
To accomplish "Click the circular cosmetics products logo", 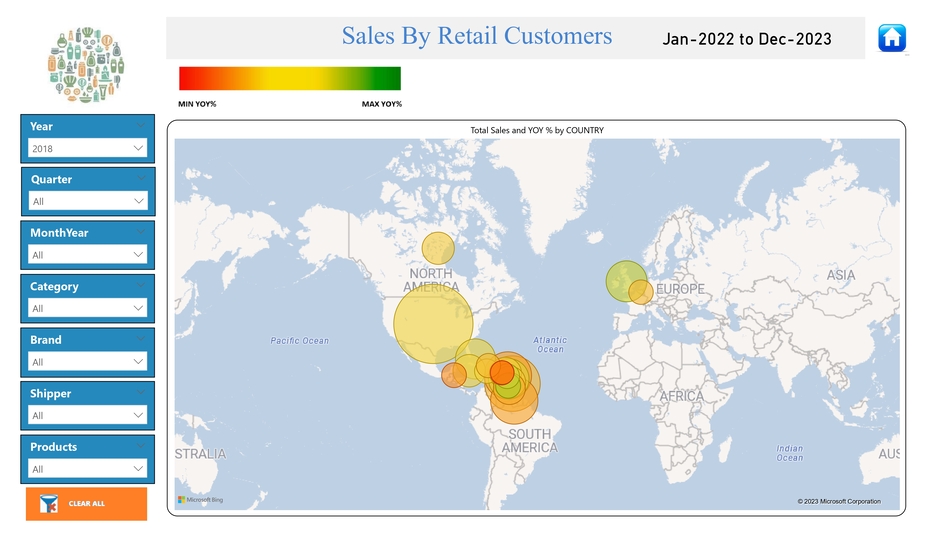I will (x=87, y=64).
